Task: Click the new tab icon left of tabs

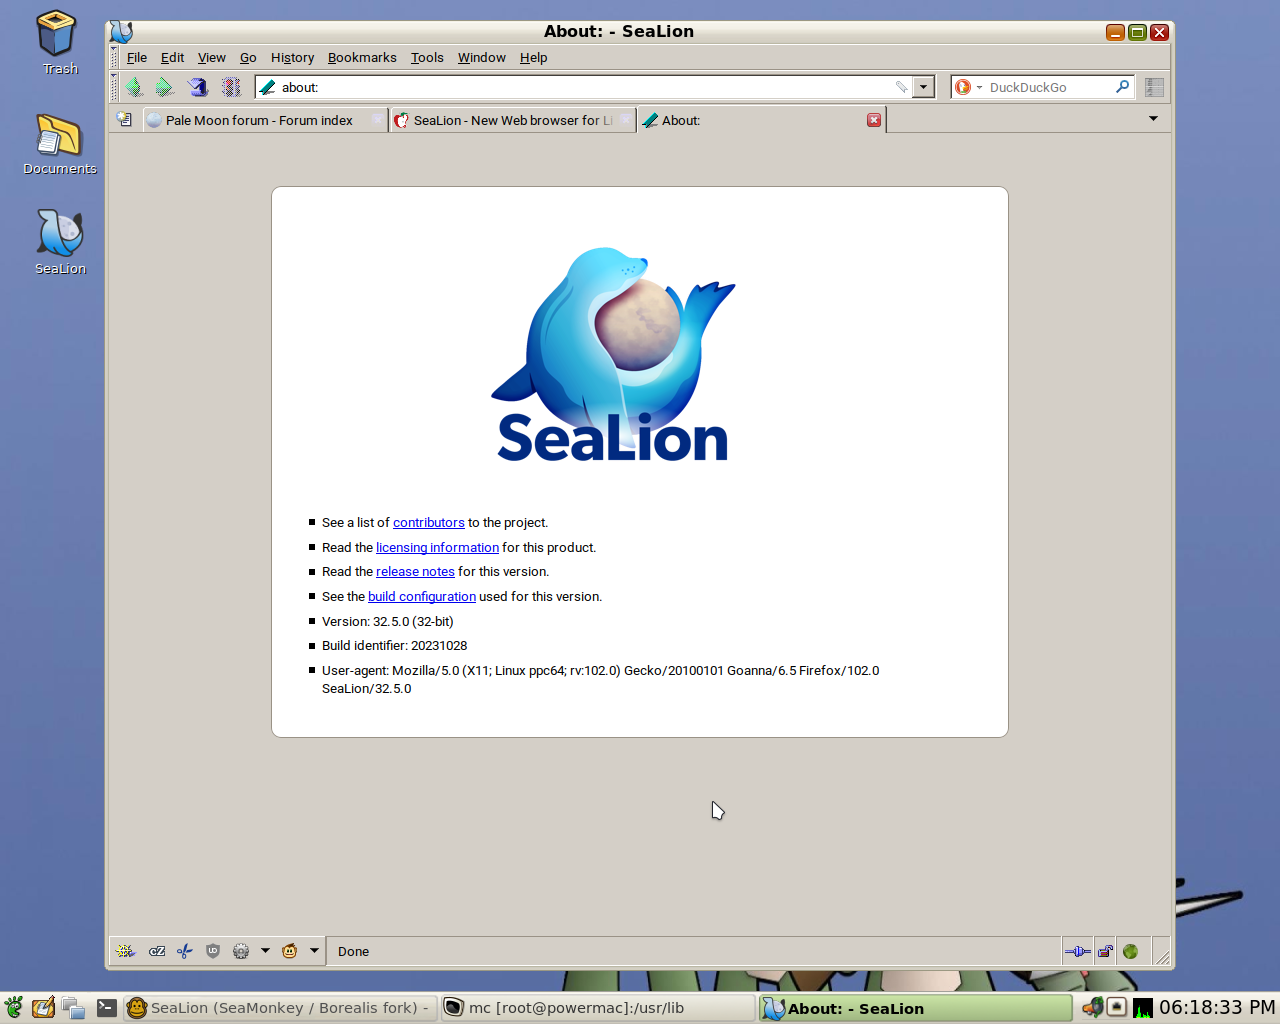Action: pyautogui.click(x=124, y=119)
